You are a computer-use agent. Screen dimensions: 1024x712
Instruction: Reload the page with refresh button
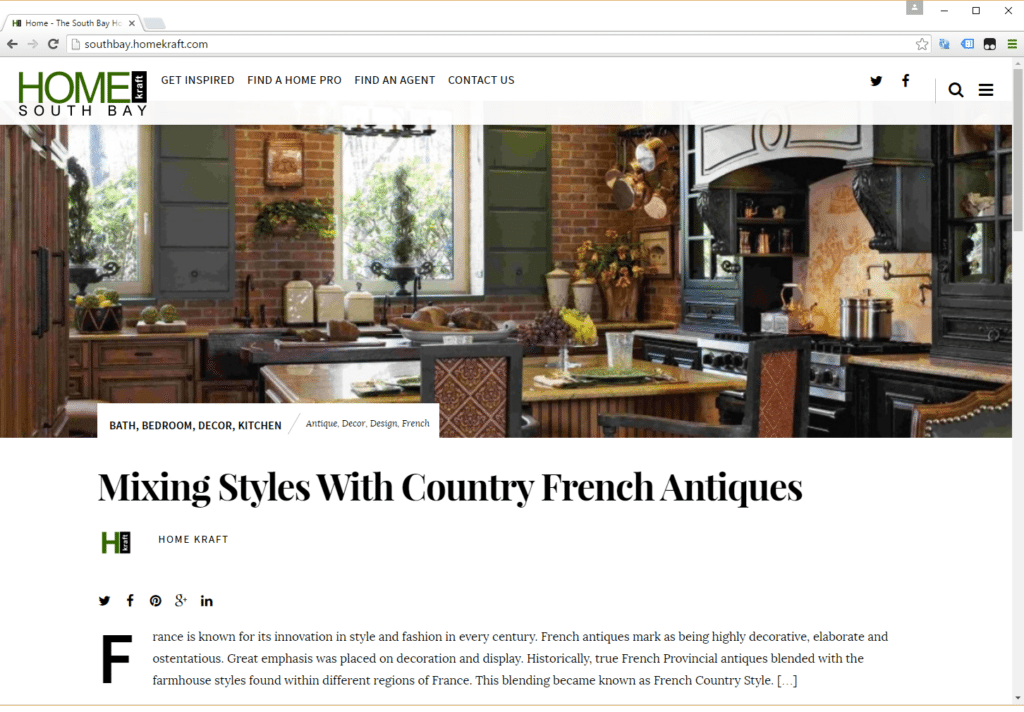53,44
